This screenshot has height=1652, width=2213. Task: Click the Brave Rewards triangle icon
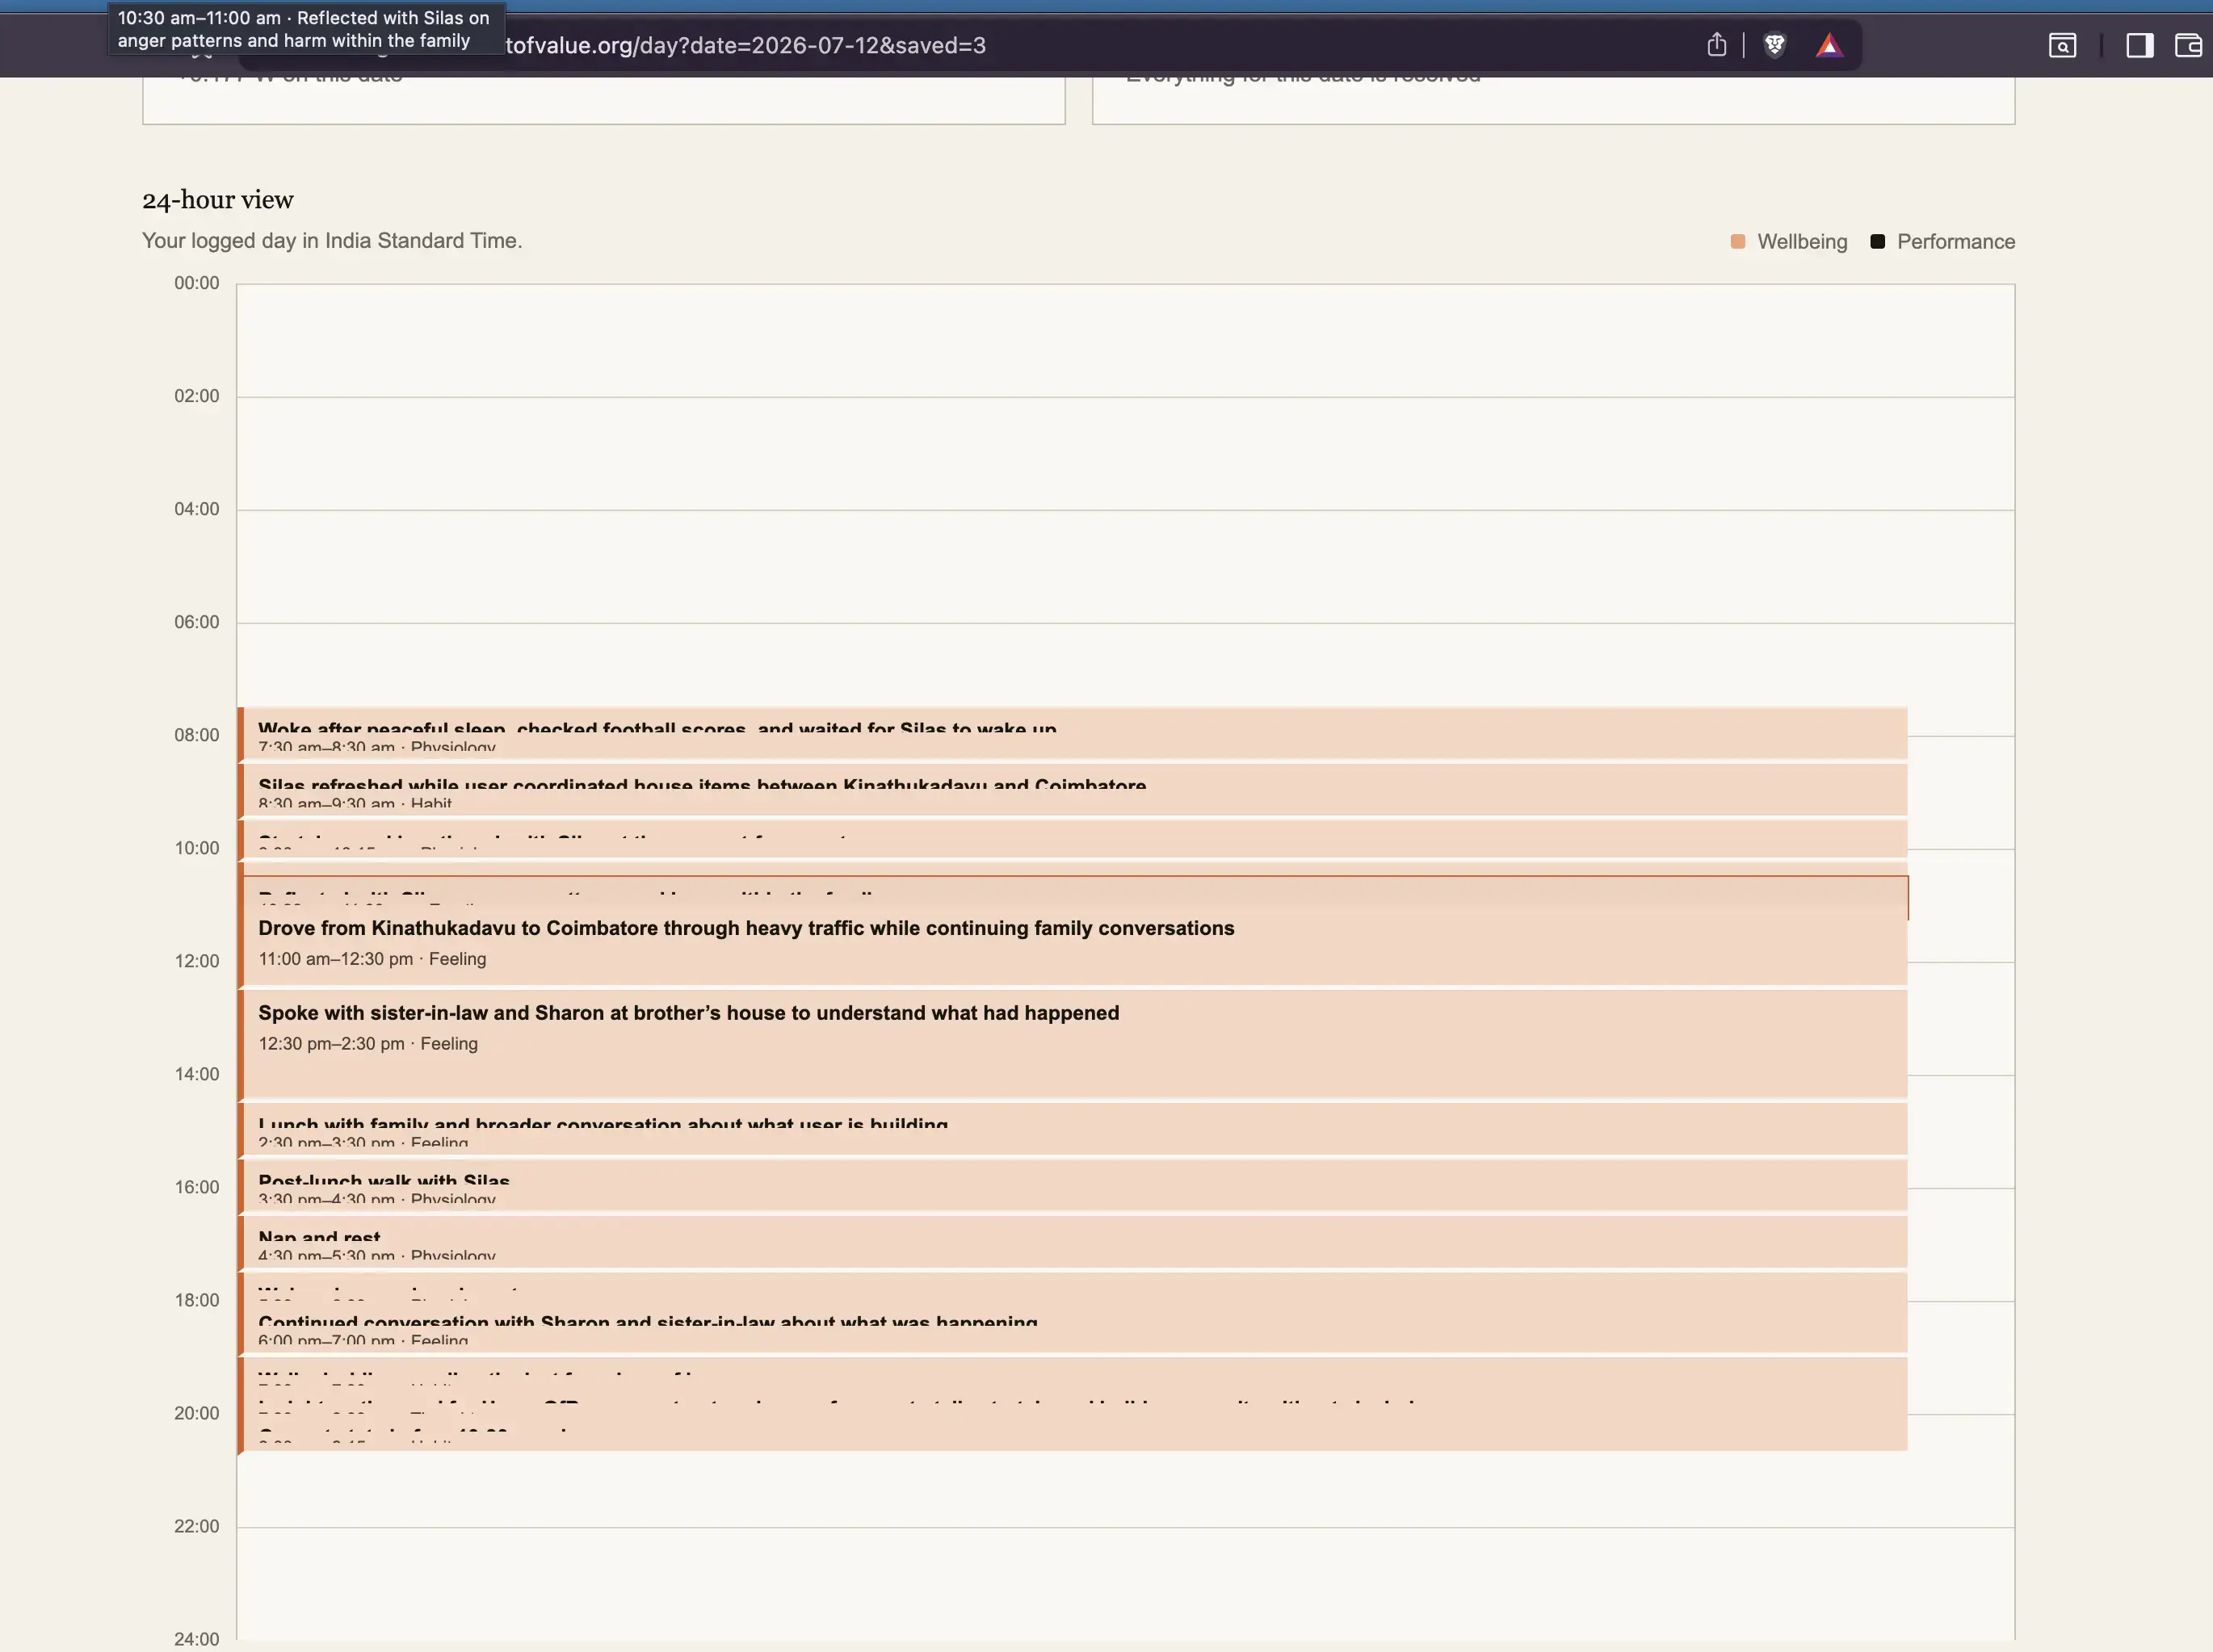1829,45
